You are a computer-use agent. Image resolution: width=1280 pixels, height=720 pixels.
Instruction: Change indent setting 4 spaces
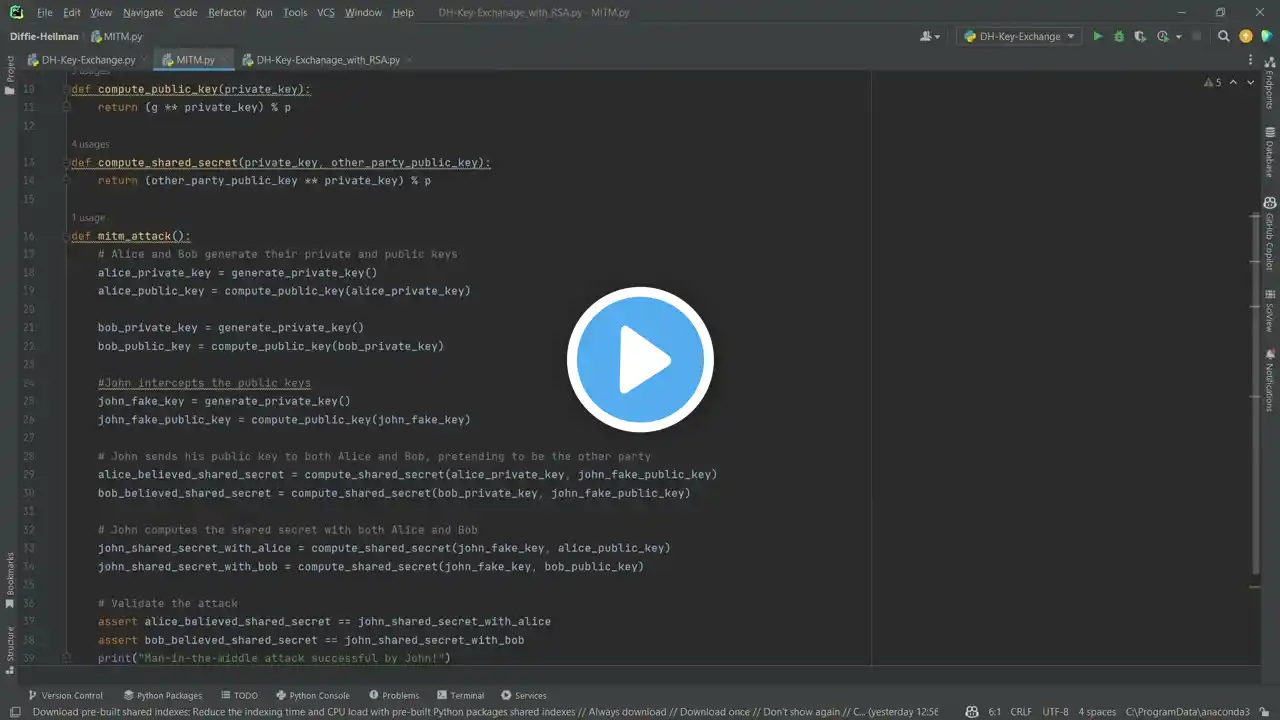coord(1097,712)
